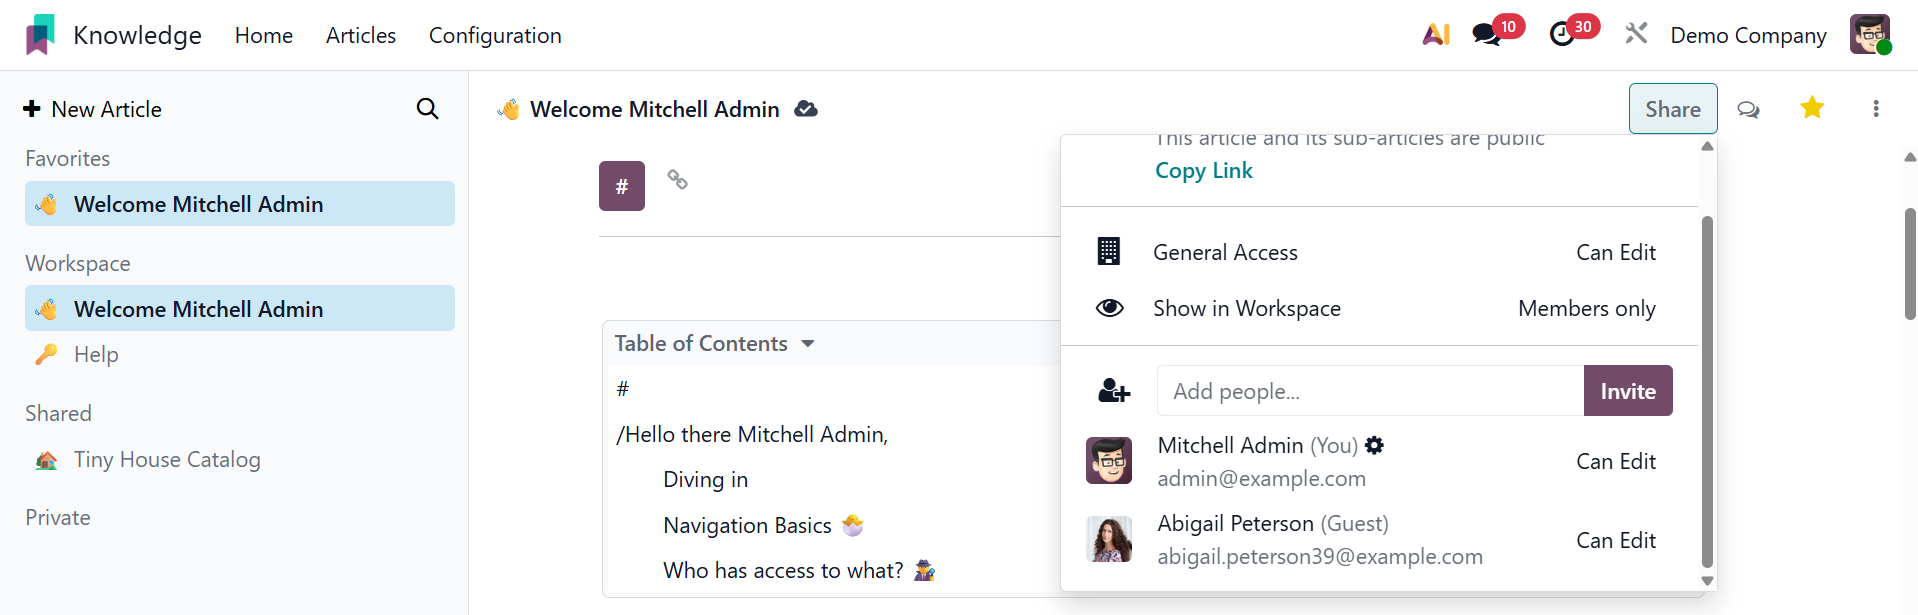
Task: Click the Copy Link link
Action: pos(1204,171)
